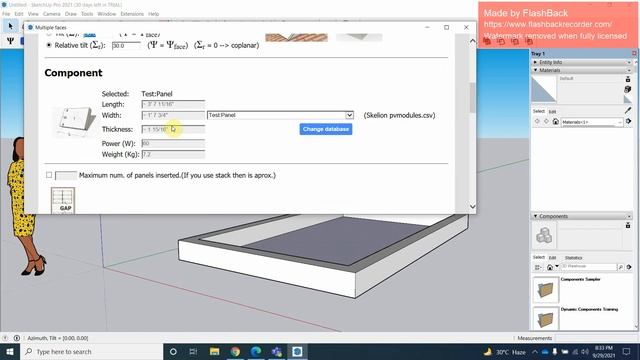Click the 3D Warehouse search field
The image size is (640, 360).
(588, 267)
